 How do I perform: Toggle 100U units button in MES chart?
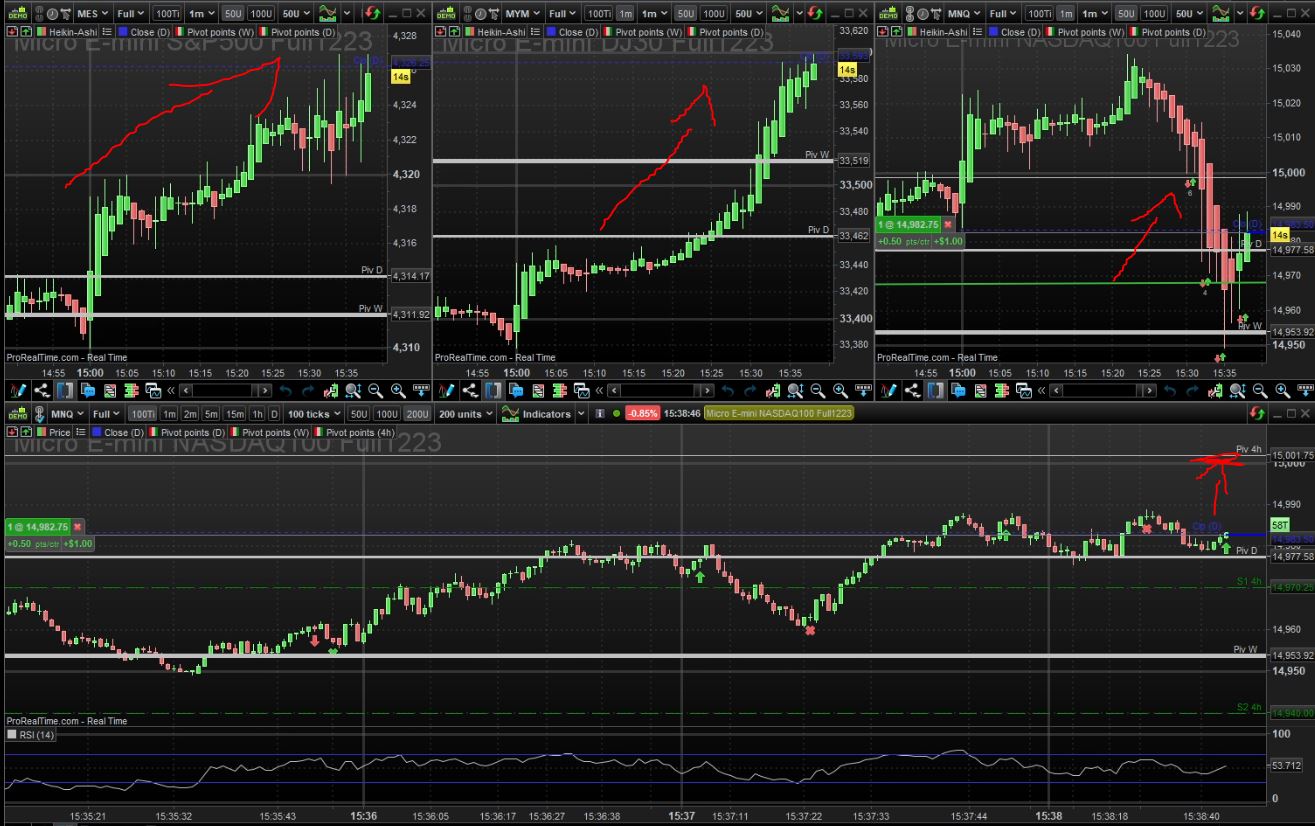[261, 13]
